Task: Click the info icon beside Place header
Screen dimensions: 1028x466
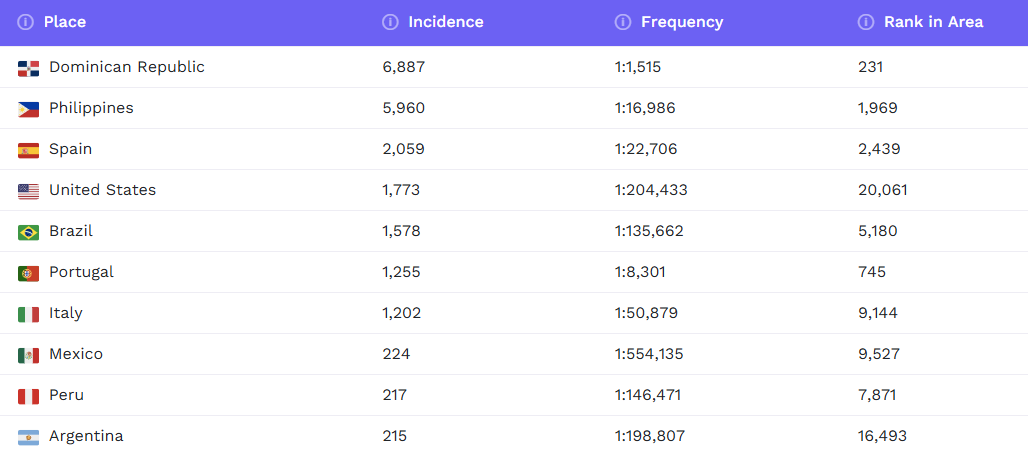Action: click(x=26, y=22)
